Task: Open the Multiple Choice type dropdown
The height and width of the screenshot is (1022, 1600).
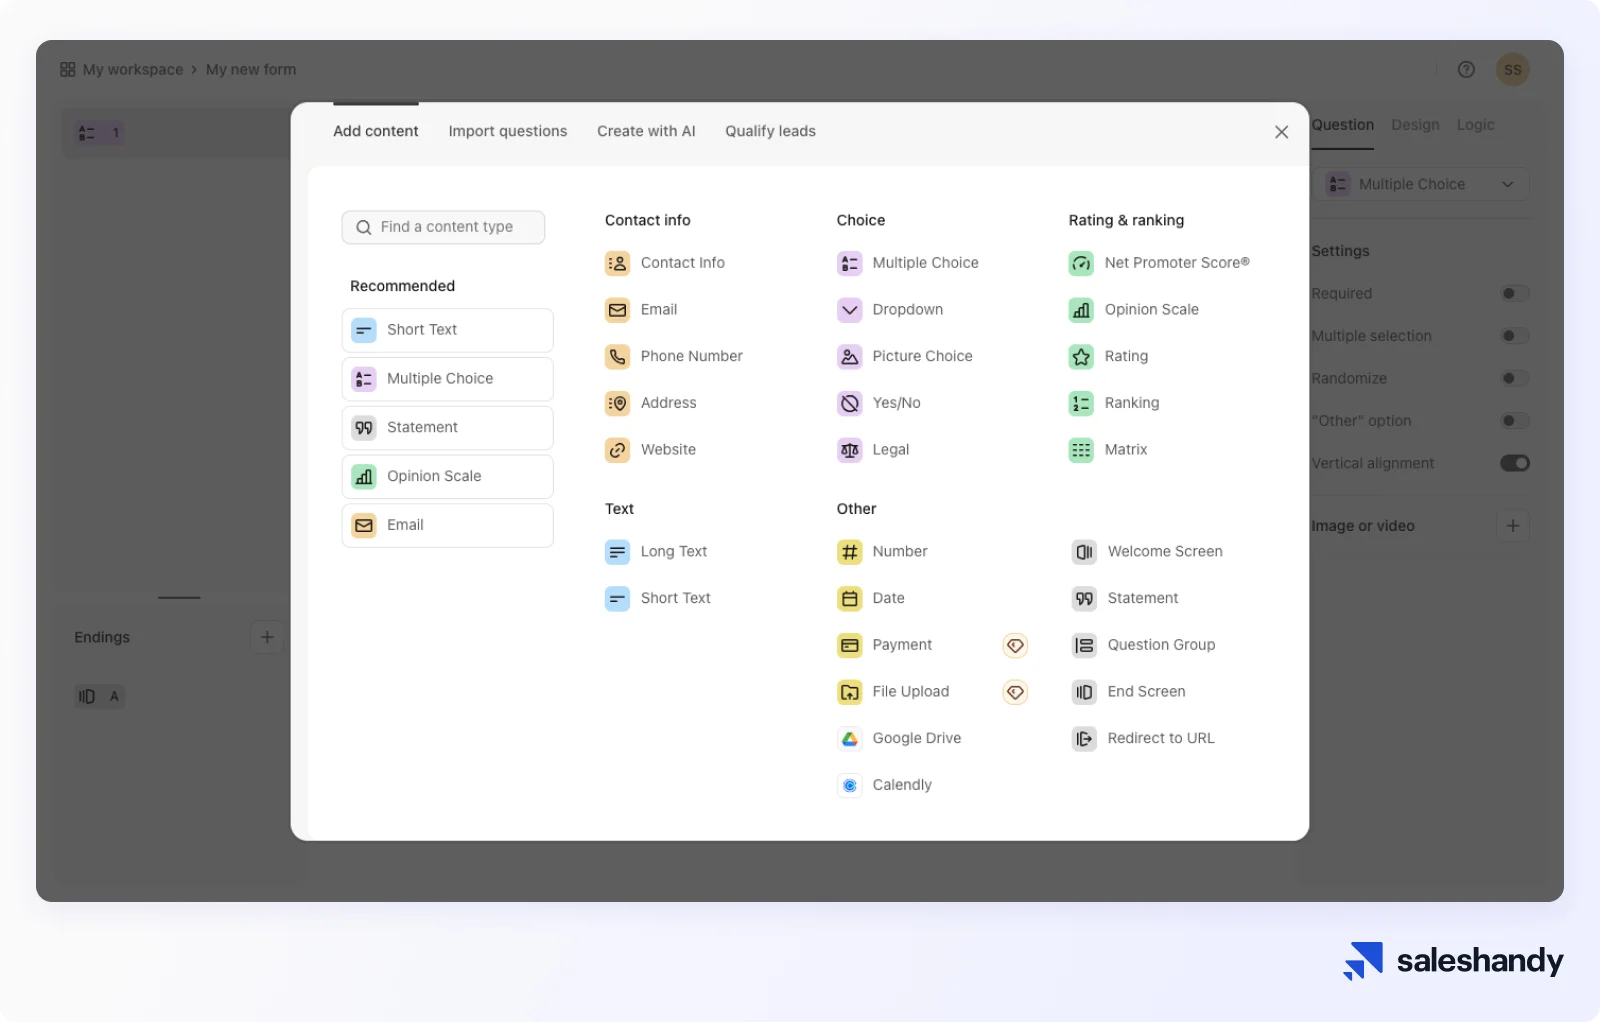Action: 1421,184
